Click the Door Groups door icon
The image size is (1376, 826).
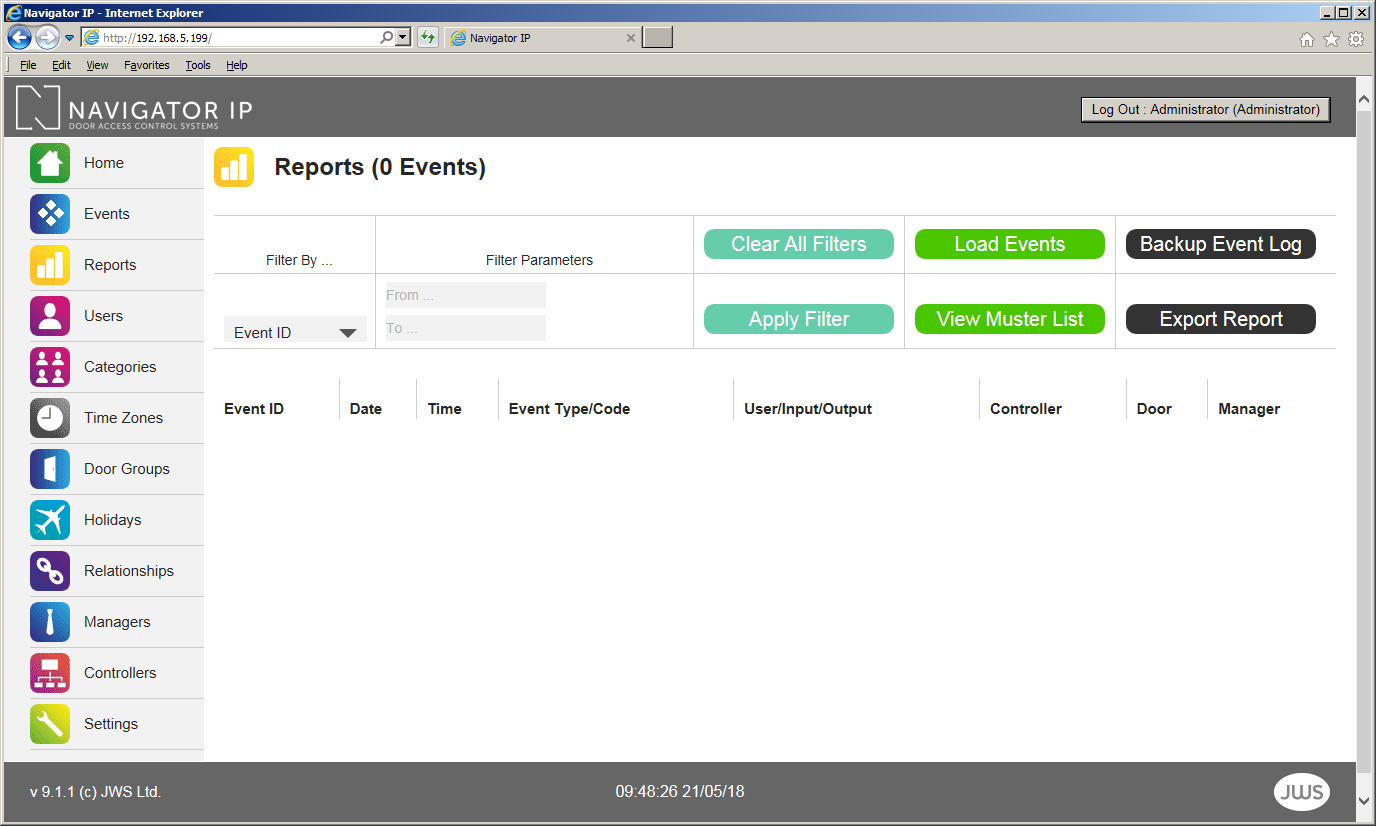coord(50,469)
